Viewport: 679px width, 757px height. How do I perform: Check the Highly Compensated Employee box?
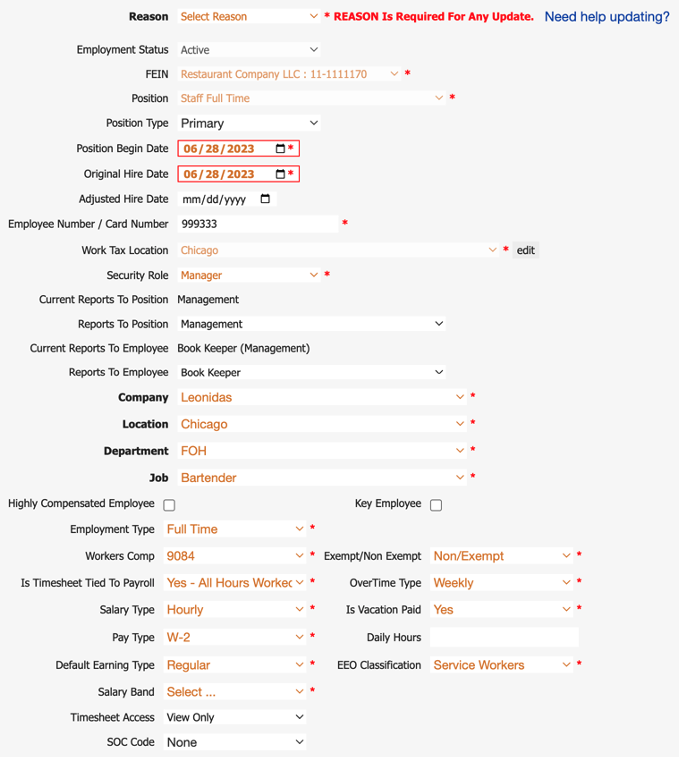point(169,505)
